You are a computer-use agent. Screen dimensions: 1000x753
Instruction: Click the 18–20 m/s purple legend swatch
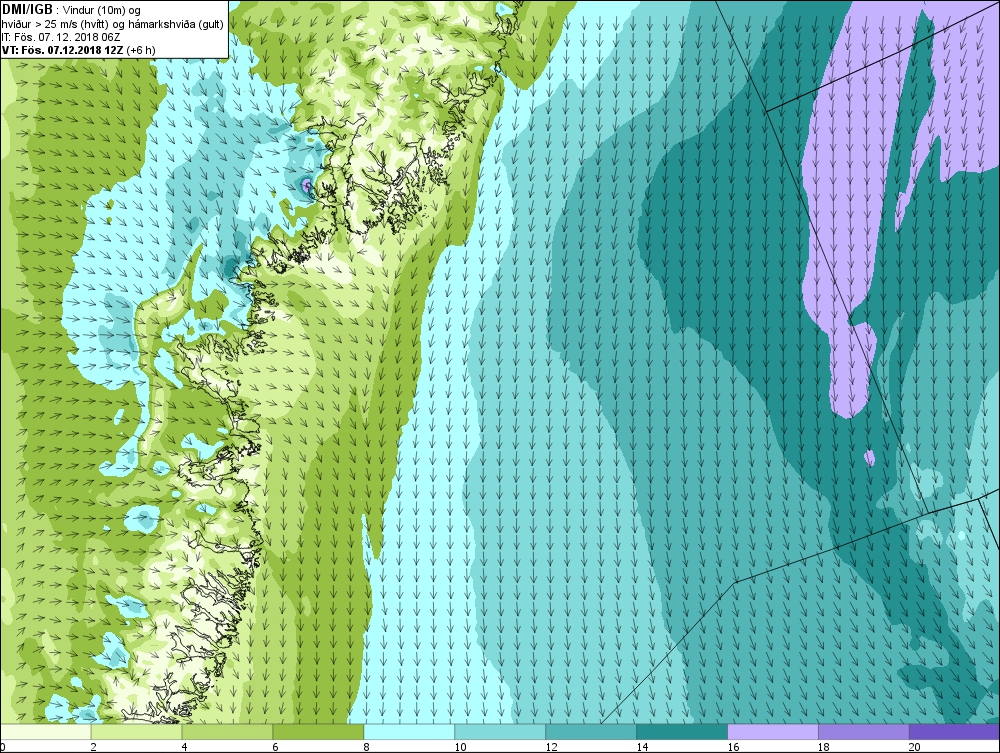(864, 731)
